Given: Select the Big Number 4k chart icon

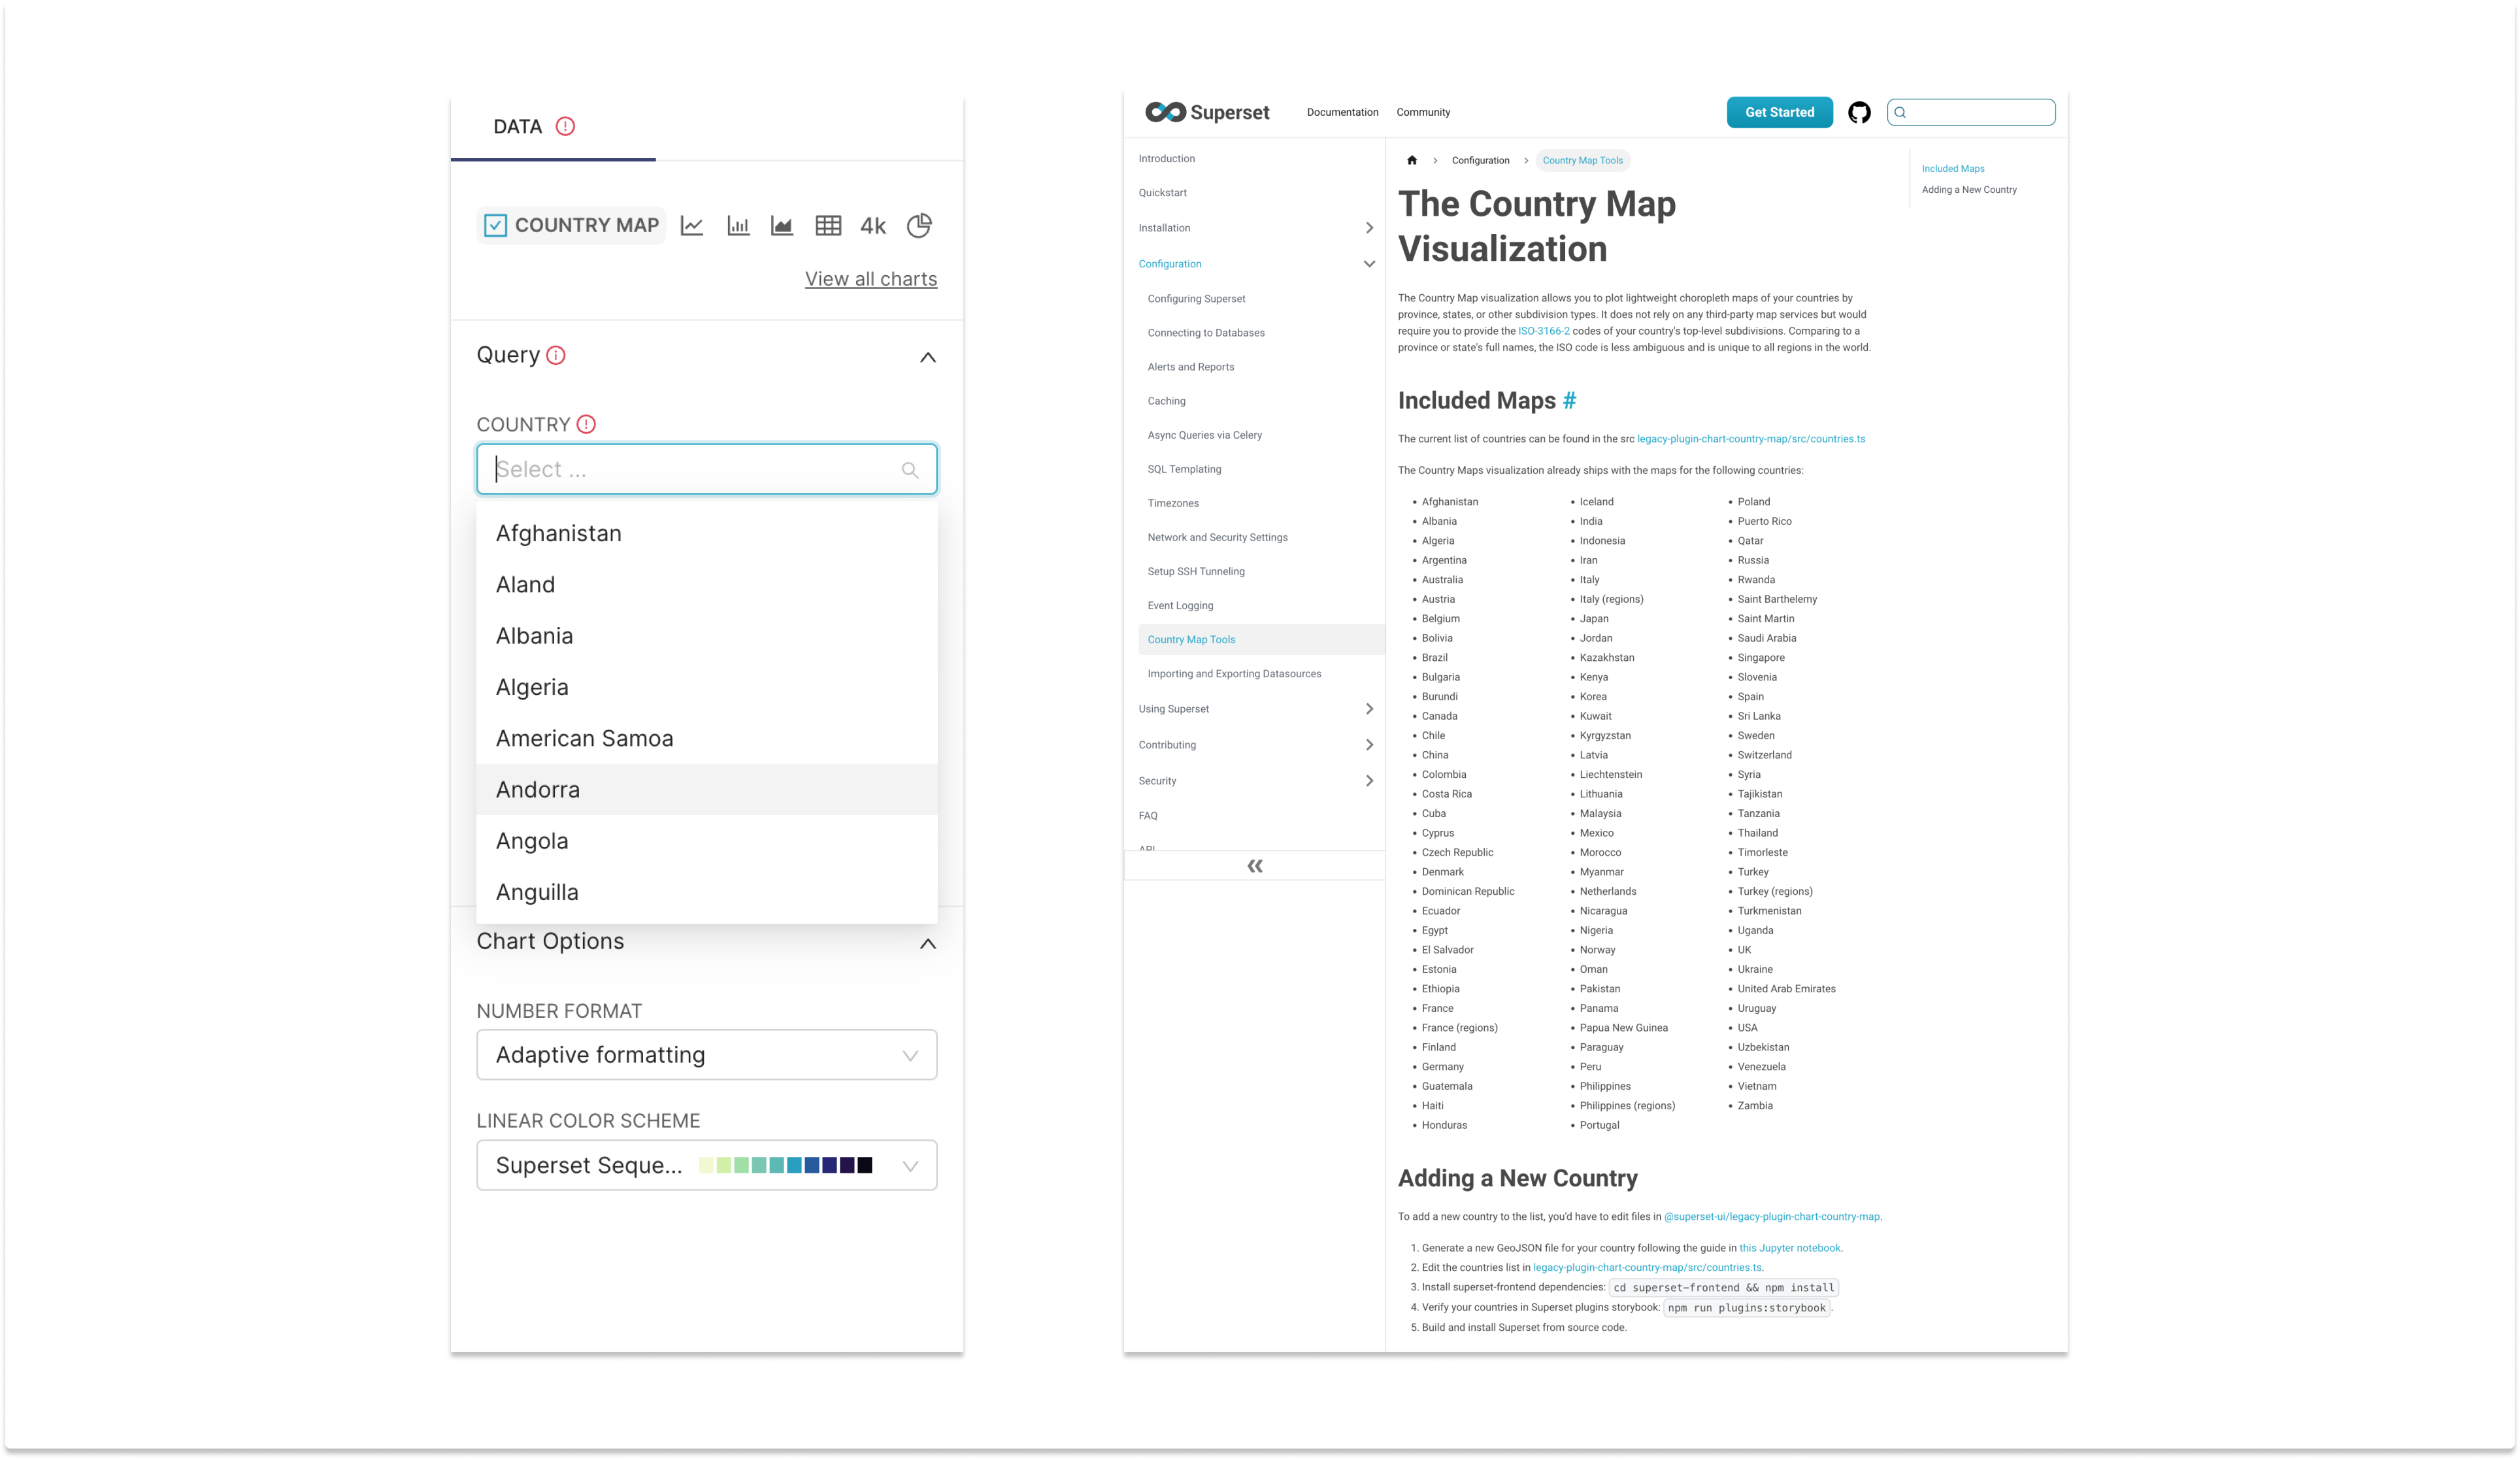Looking at the screenshot, I should pyautogui.click(x=872, y=225).
